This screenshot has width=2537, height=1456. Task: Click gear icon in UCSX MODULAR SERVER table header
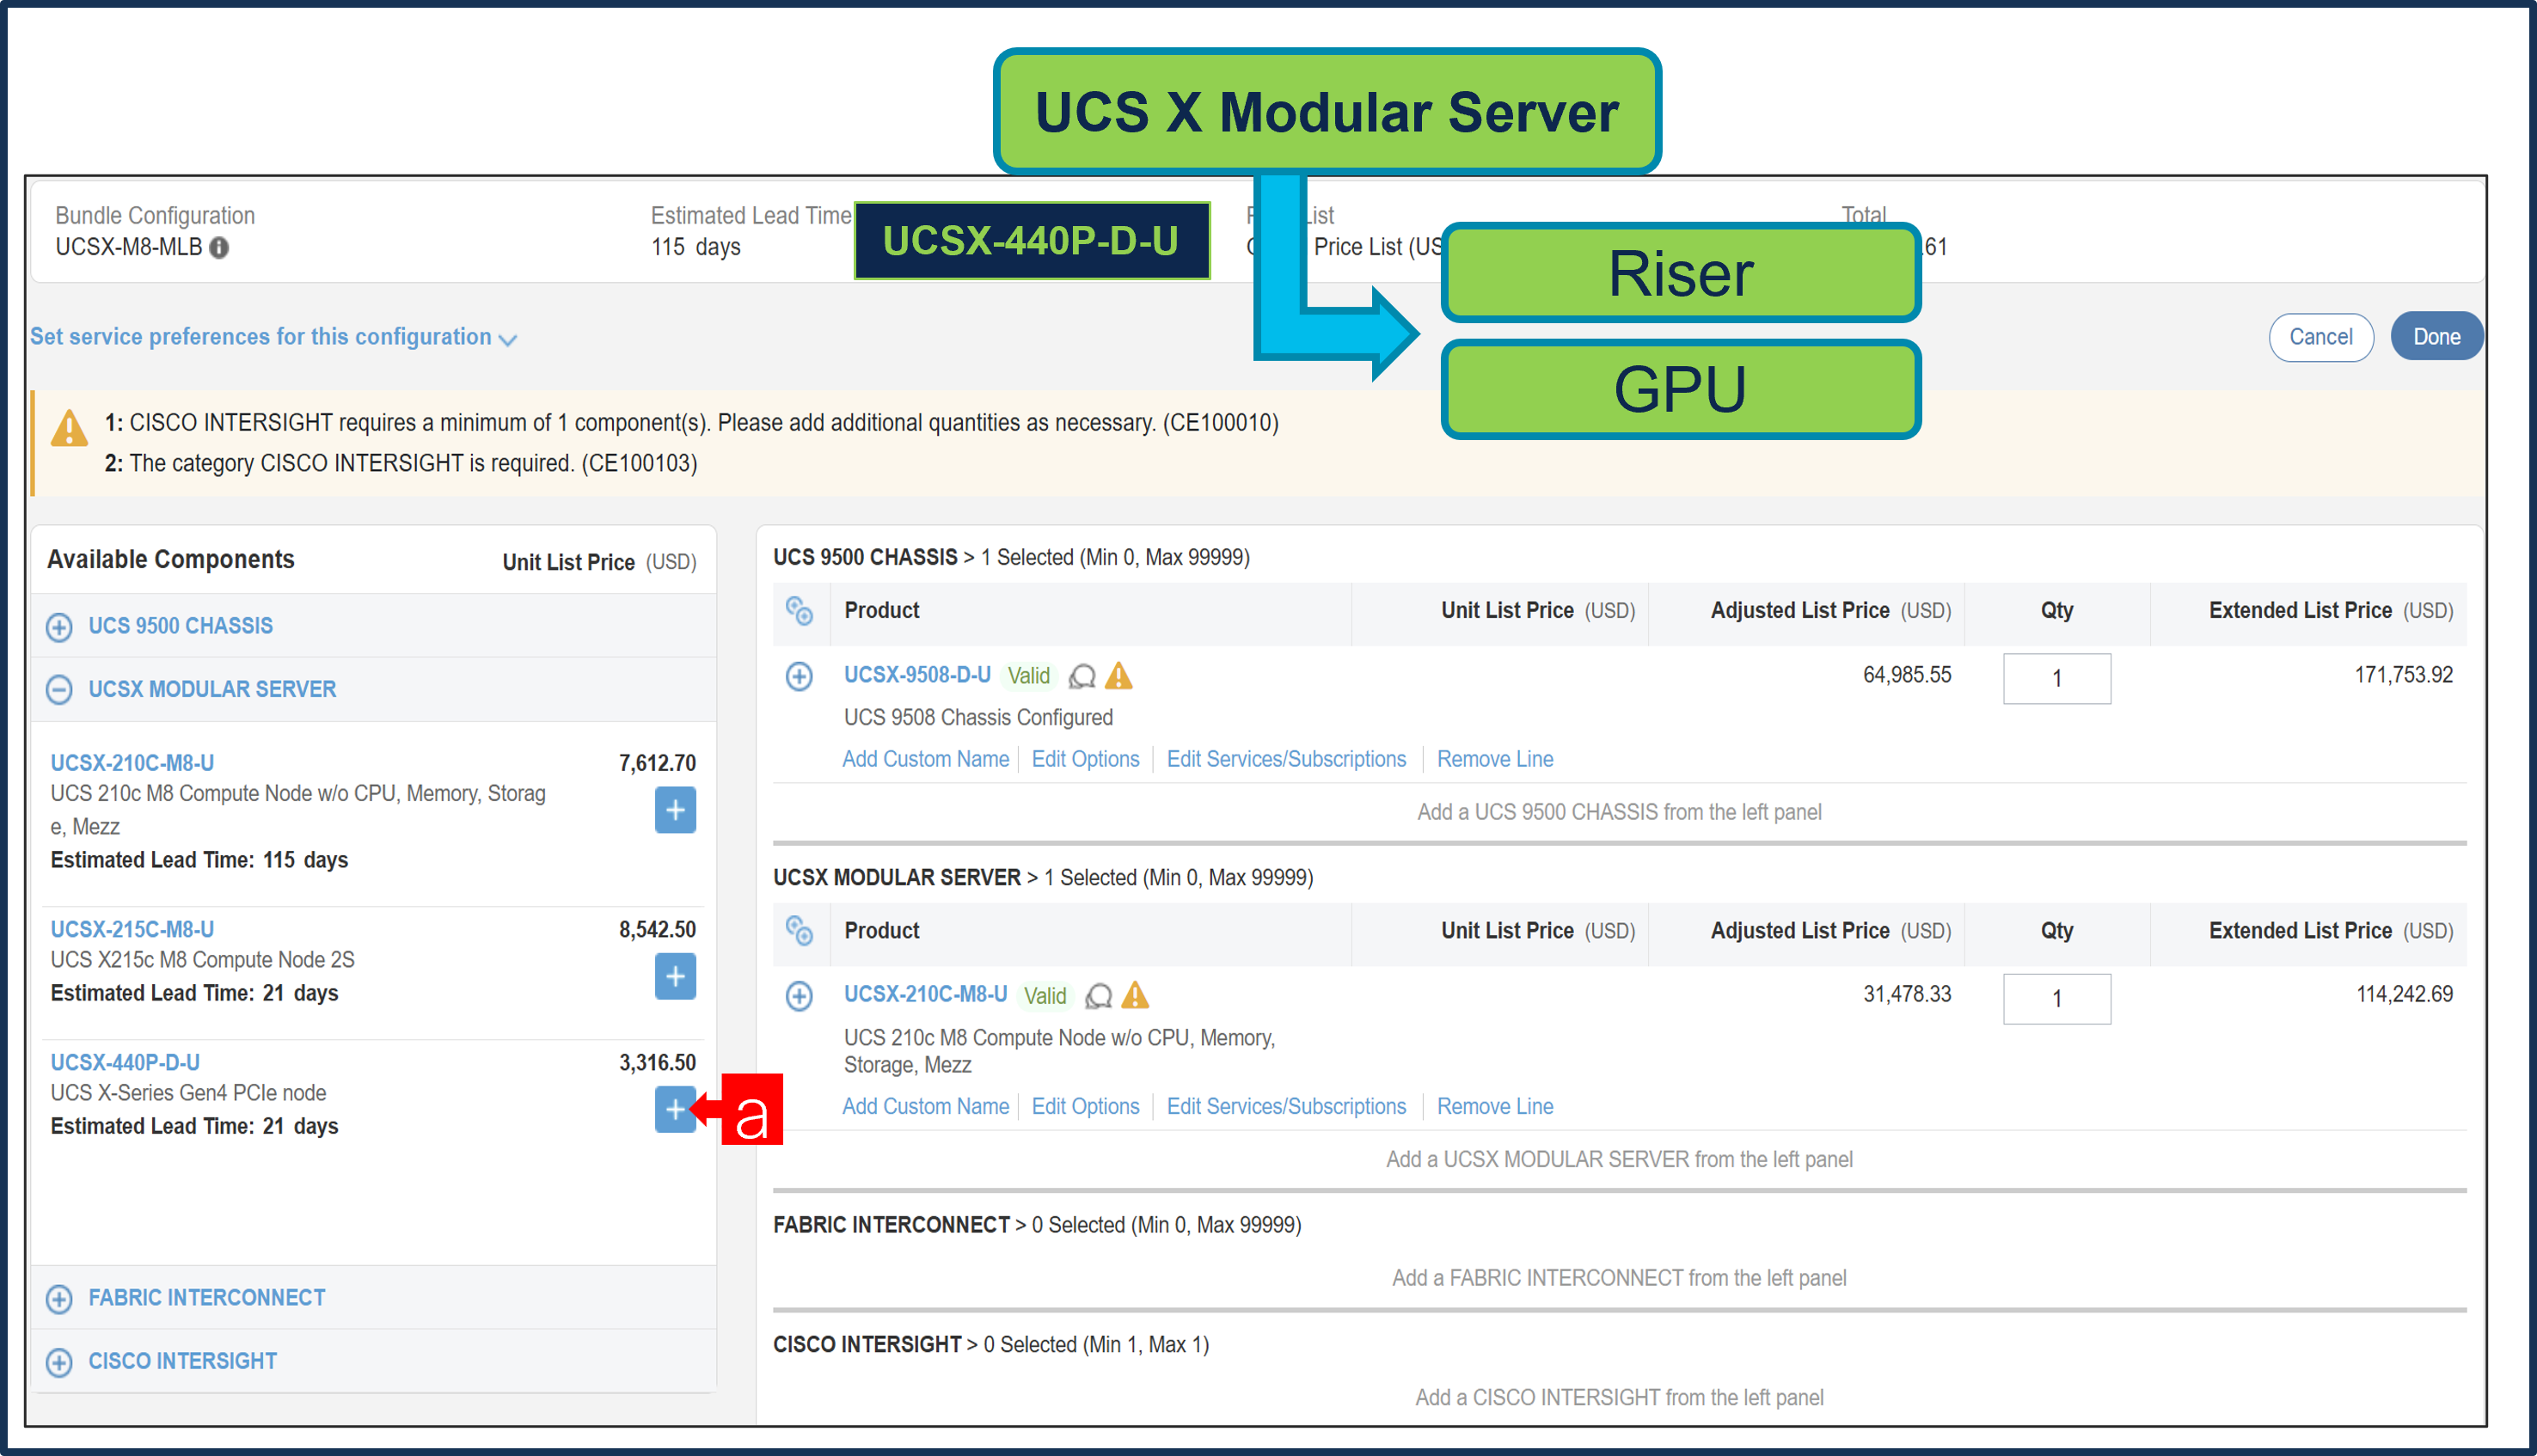(799, 931)
